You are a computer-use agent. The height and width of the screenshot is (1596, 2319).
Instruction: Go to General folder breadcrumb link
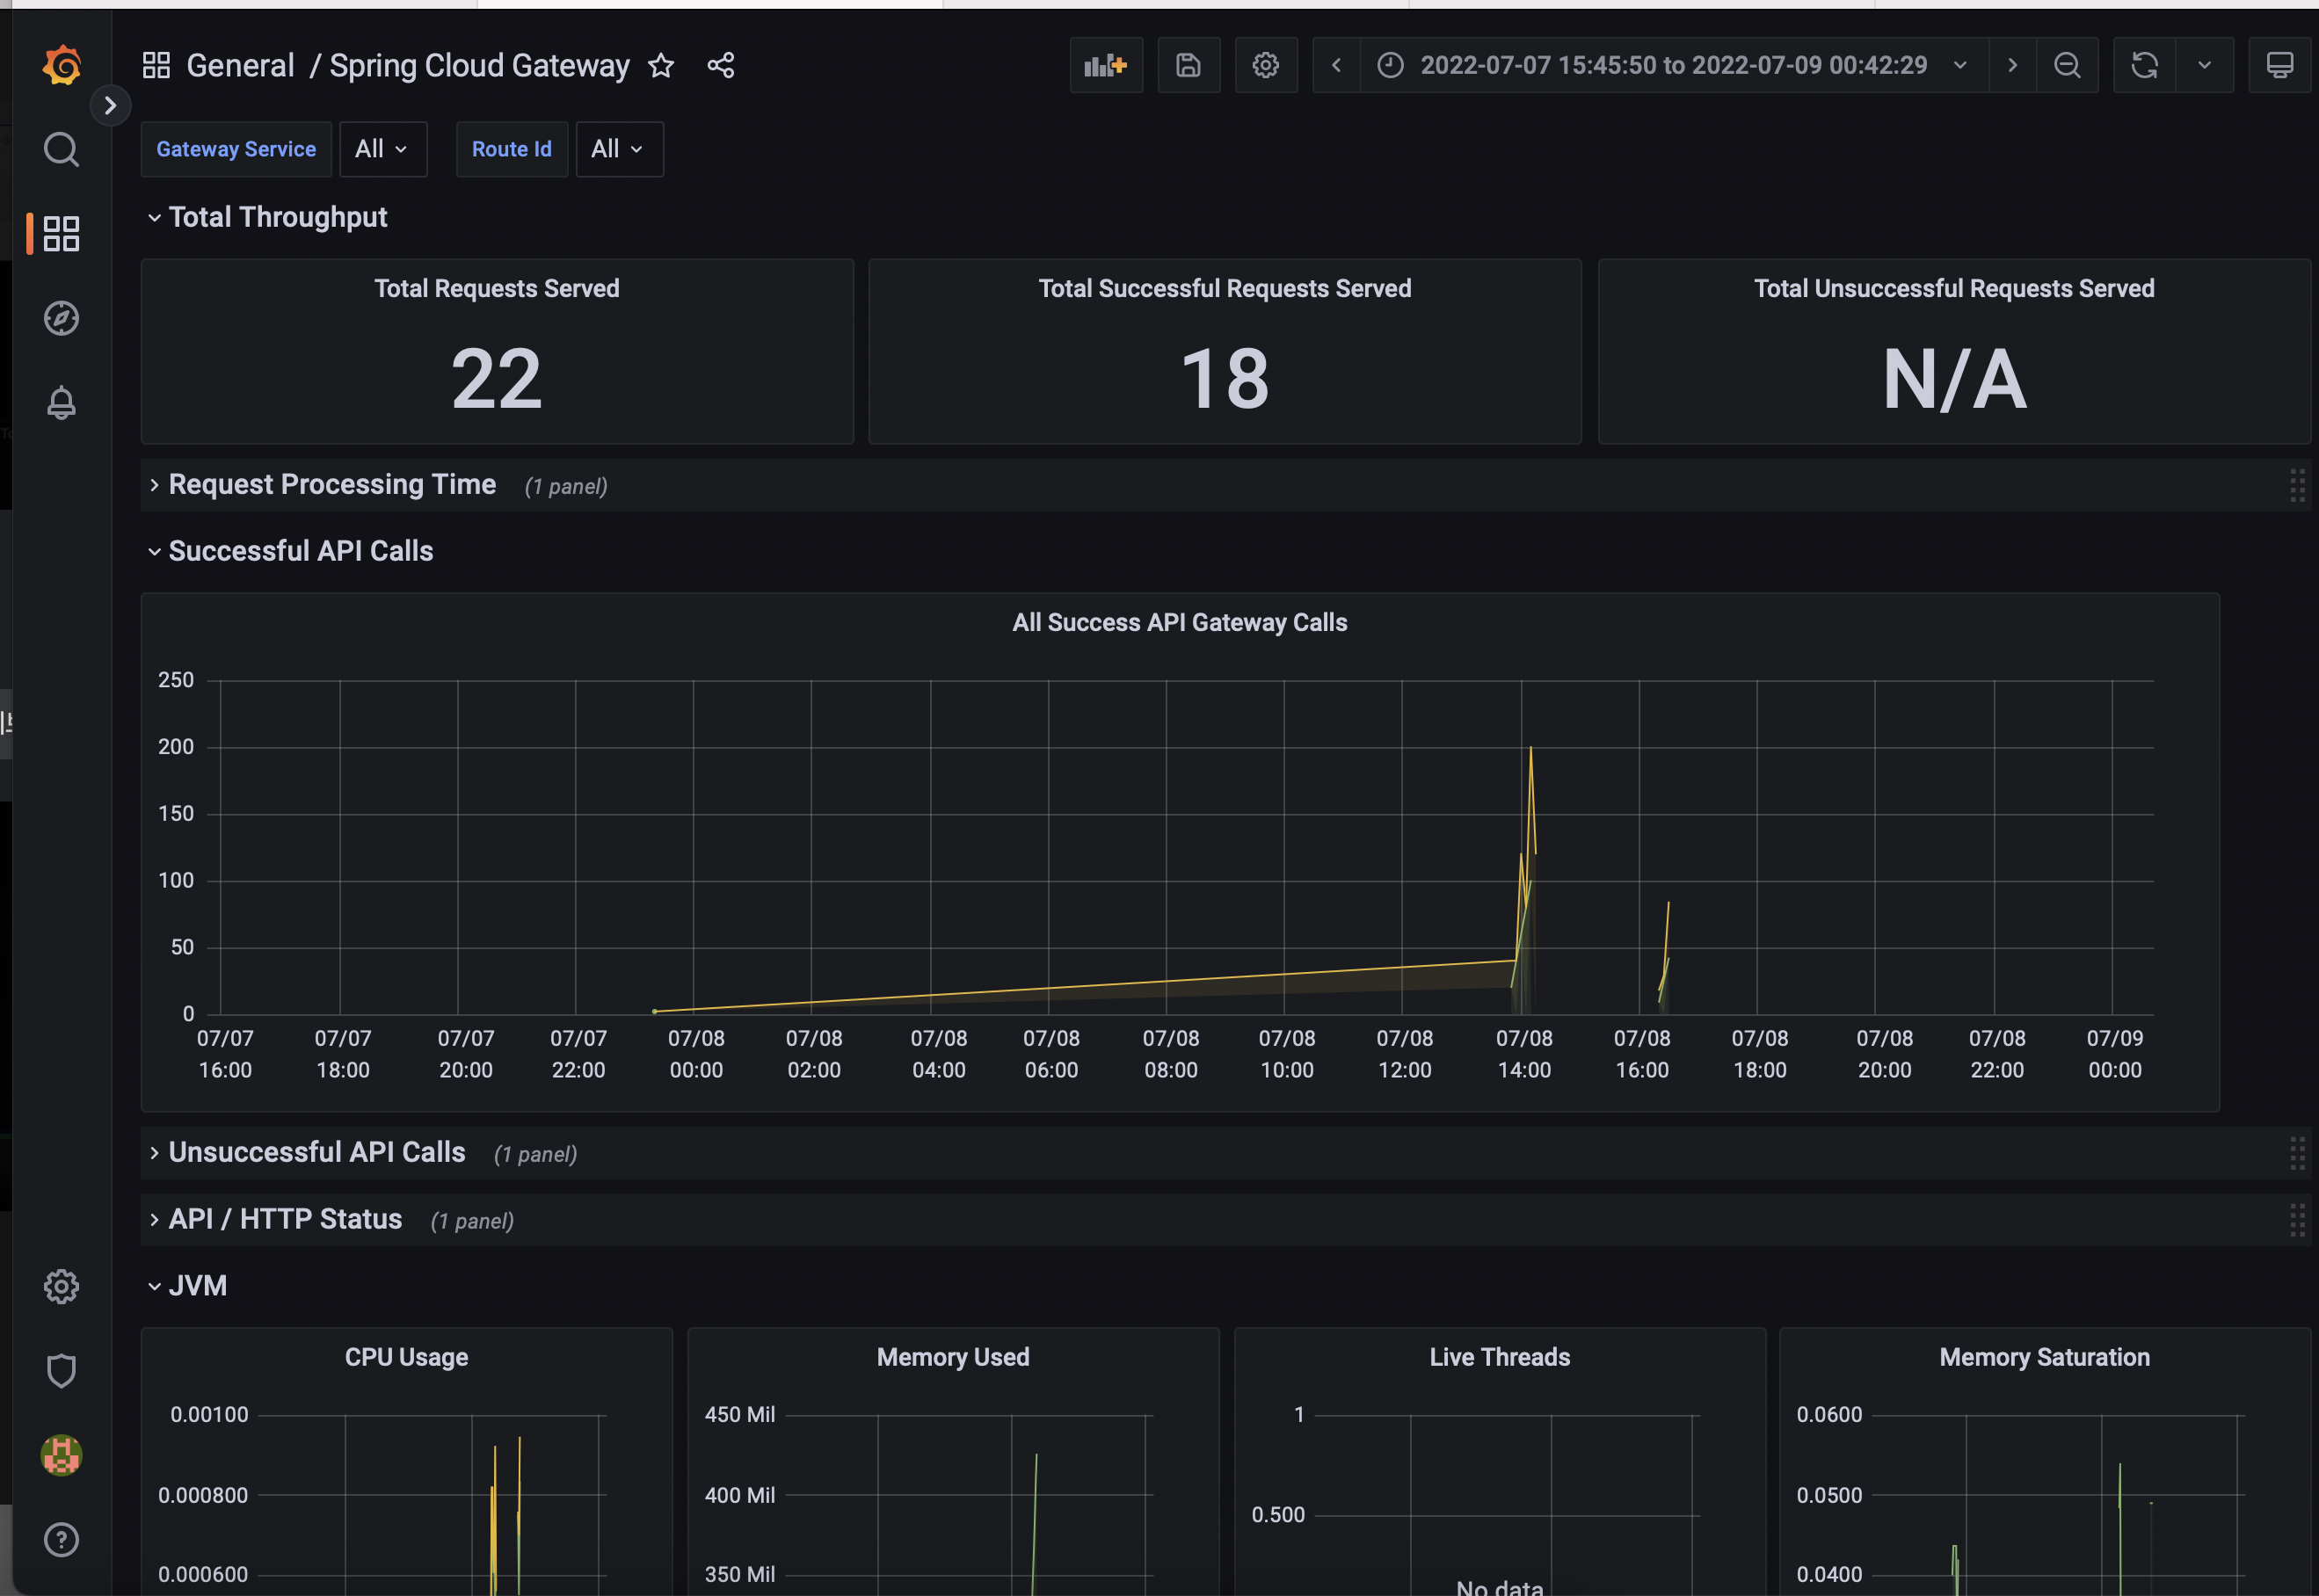[240, 66]
